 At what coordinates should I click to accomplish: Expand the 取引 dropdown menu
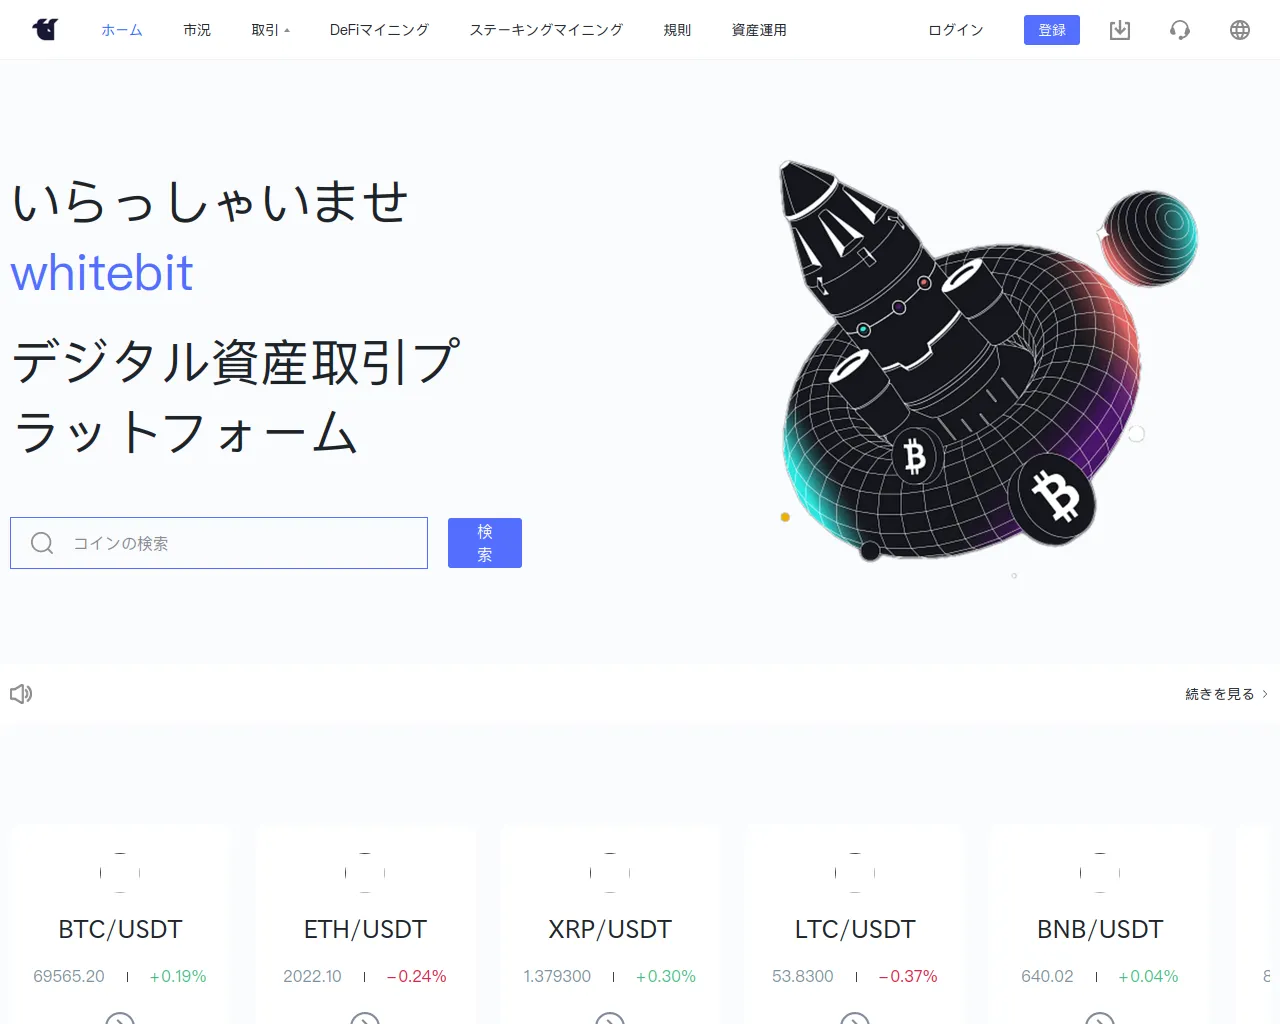point(270,30)
